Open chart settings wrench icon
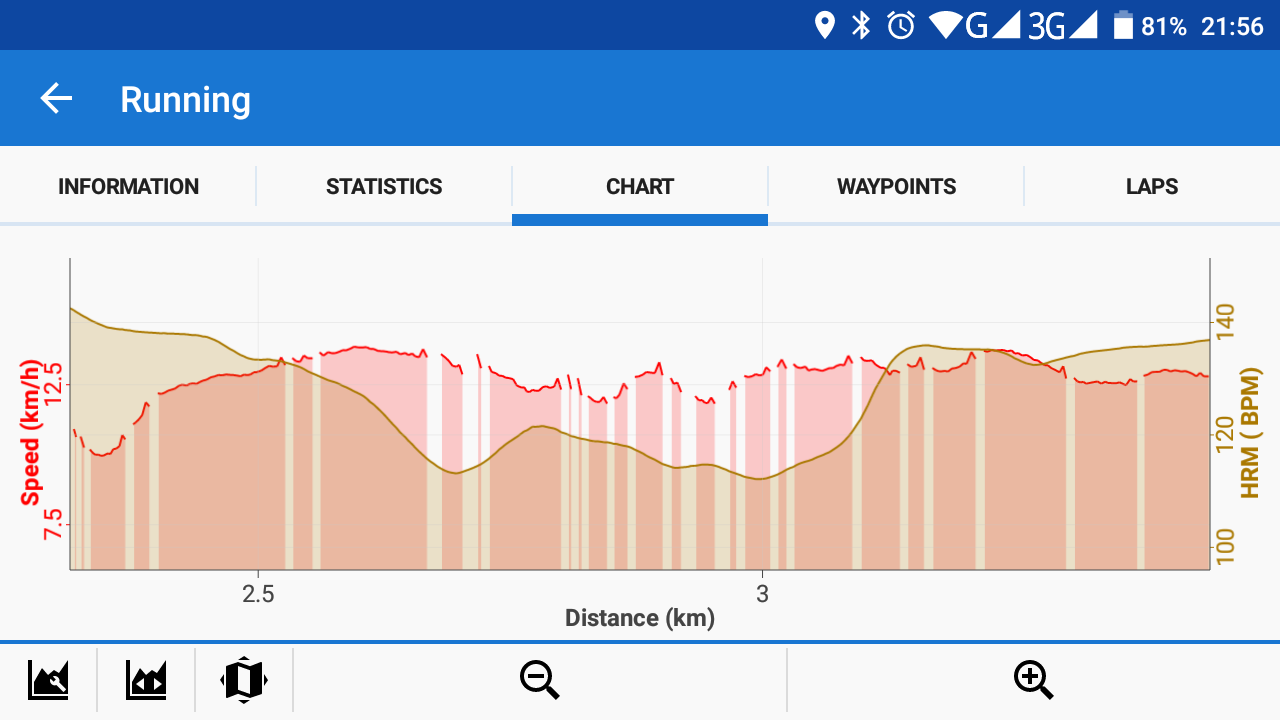 pyautogui.click(x=48, y=680)
